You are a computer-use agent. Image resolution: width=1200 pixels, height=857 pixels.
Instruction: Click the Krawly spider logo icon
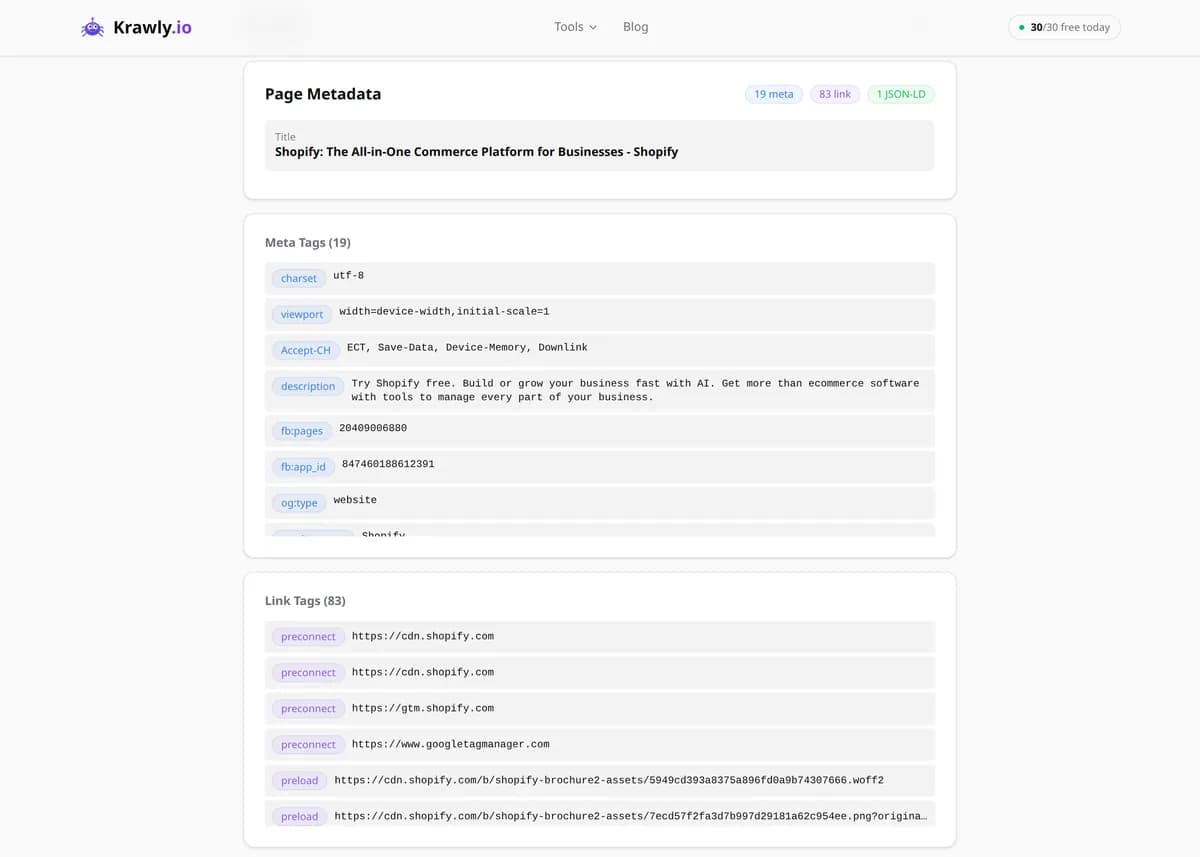(92, 27)
